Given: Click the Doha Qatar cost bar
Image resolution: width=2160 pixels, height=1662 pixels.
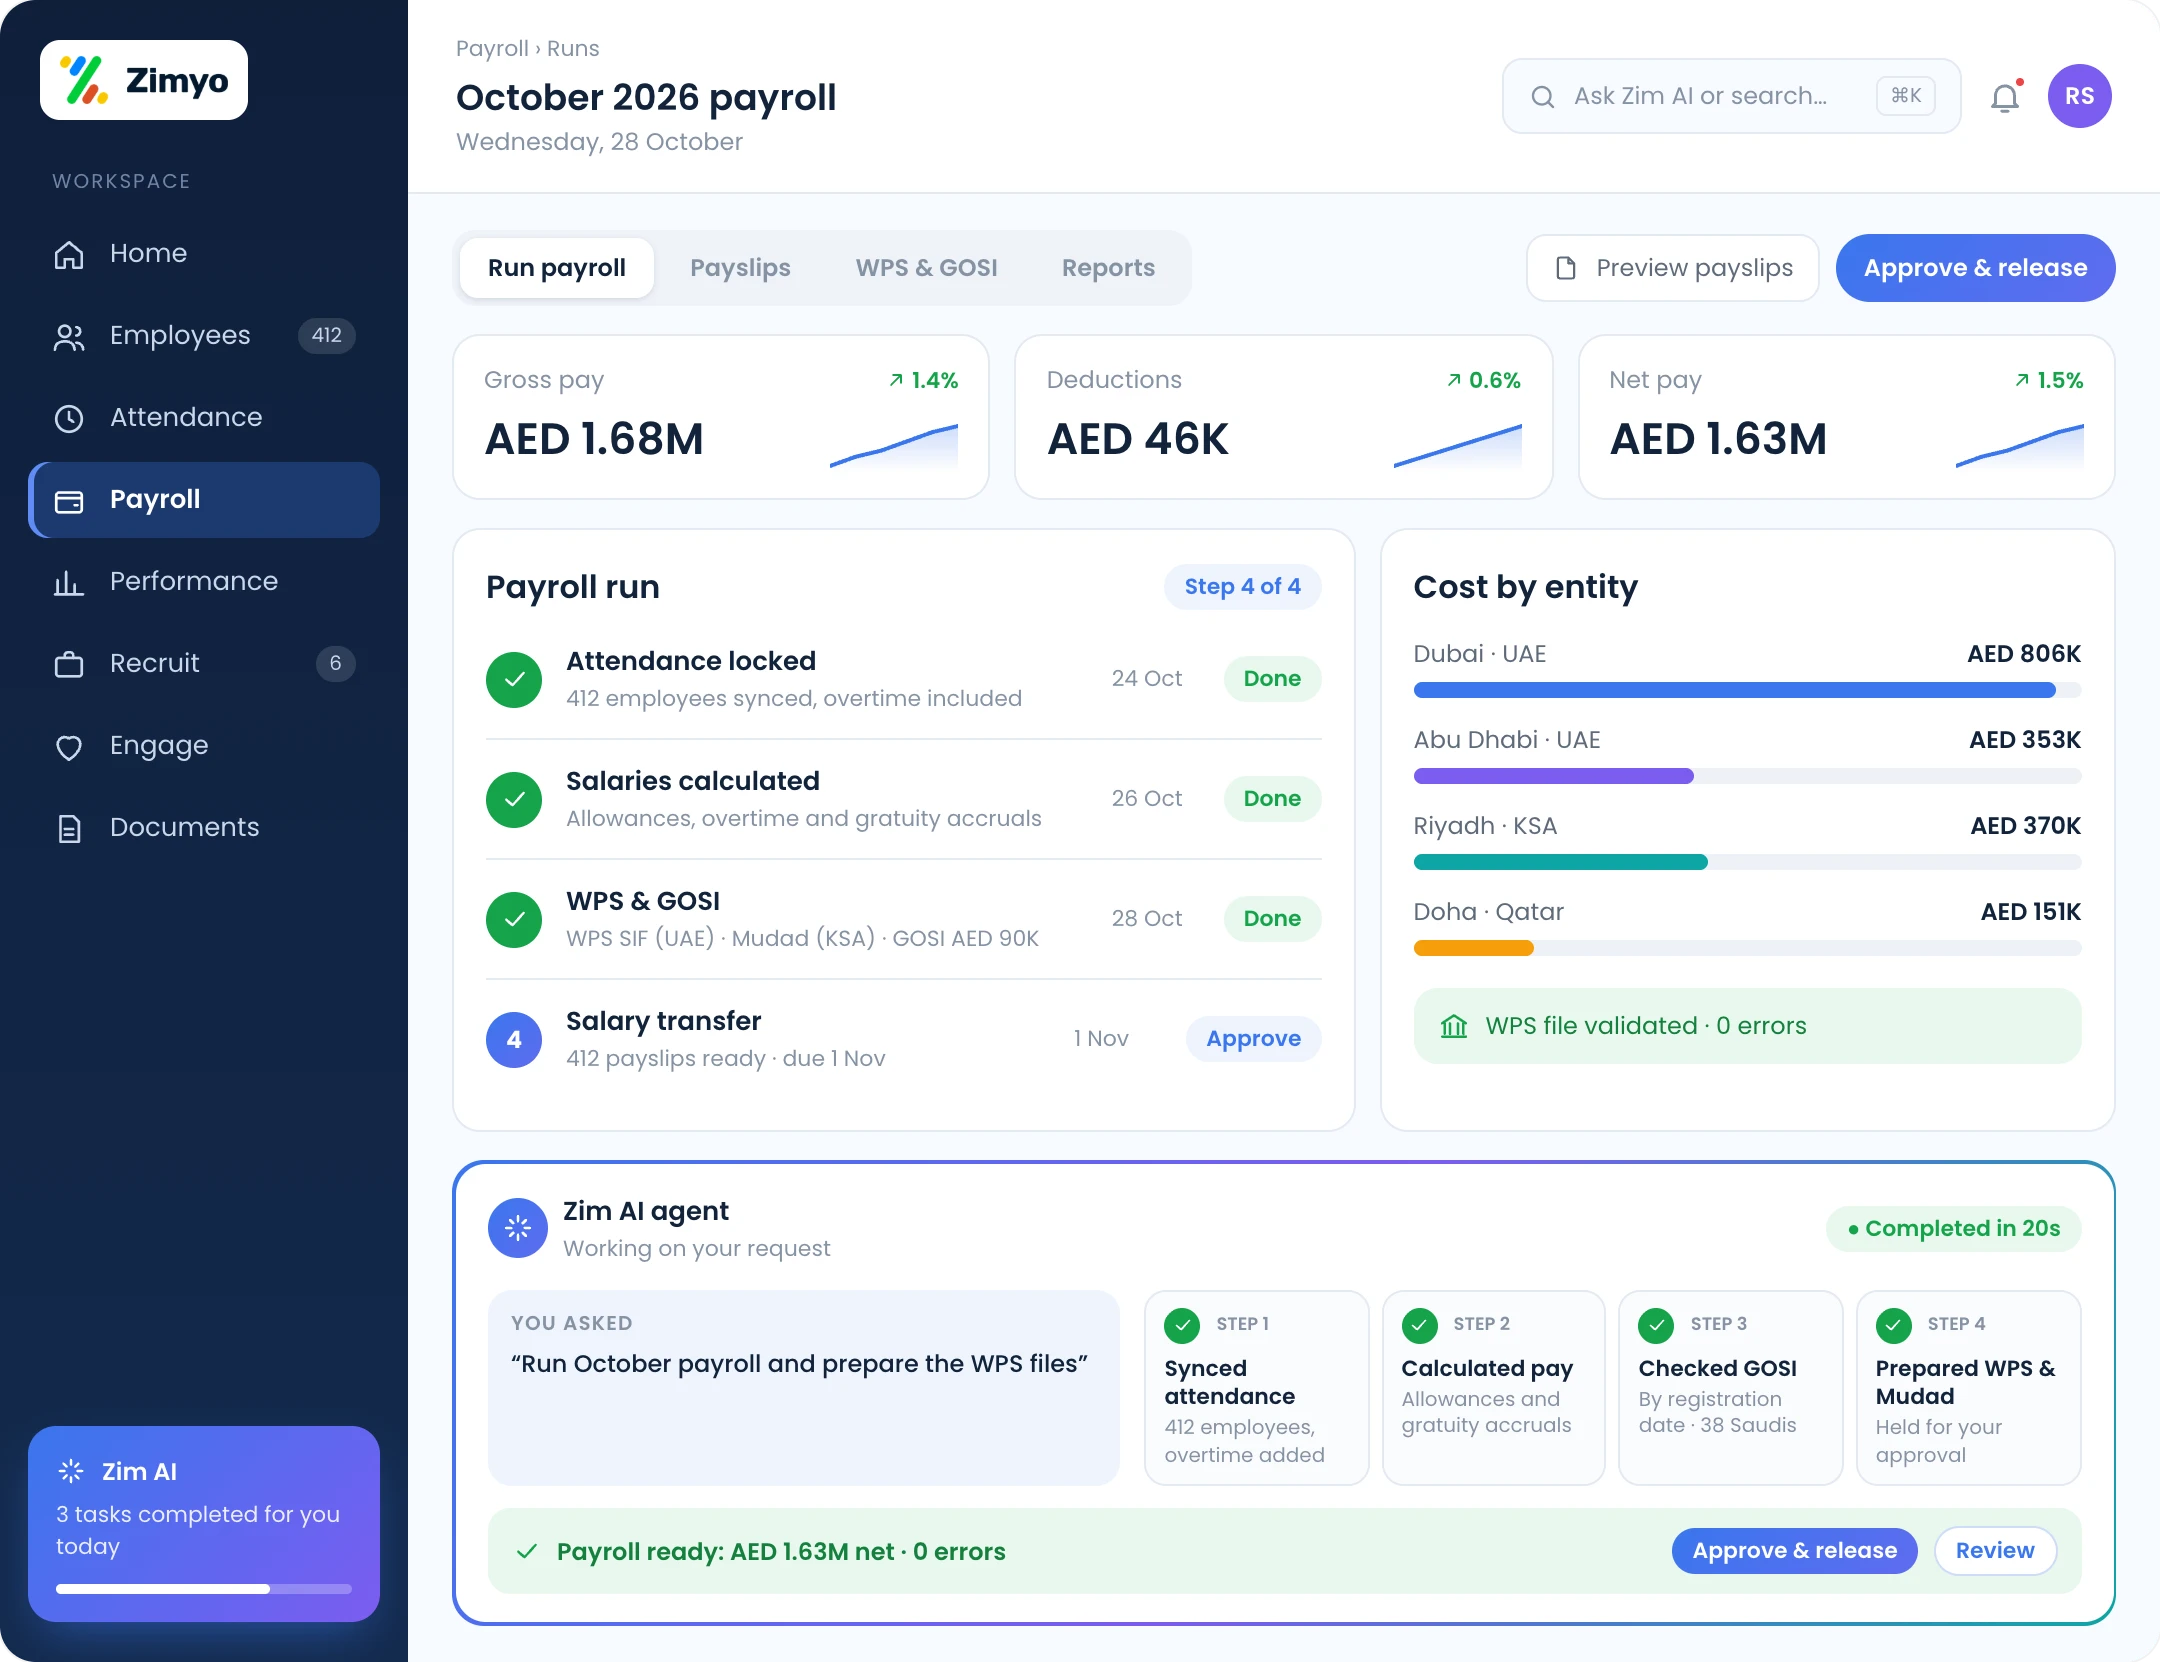Looking at the screenshot, I should click(x=1747, y=948).
